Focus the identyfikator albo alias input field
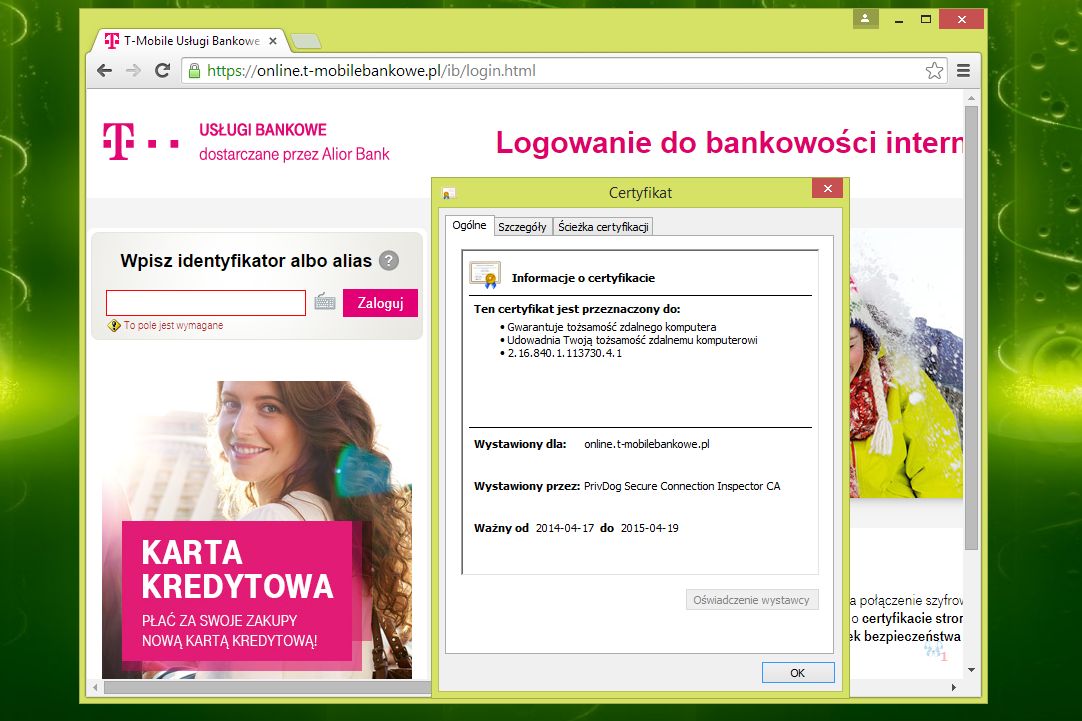1082x721 pixels. [206, 303]
